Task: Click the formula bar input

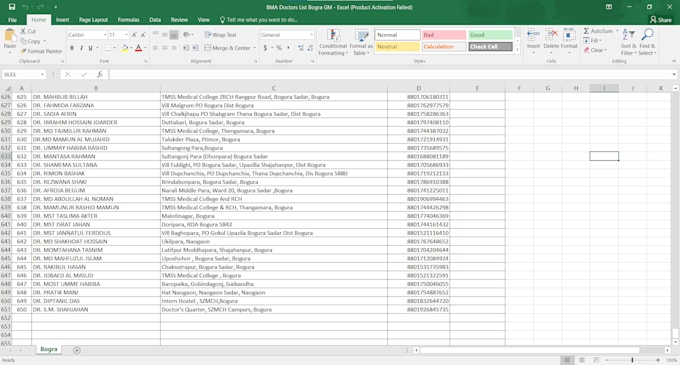Action: (390, 75)
